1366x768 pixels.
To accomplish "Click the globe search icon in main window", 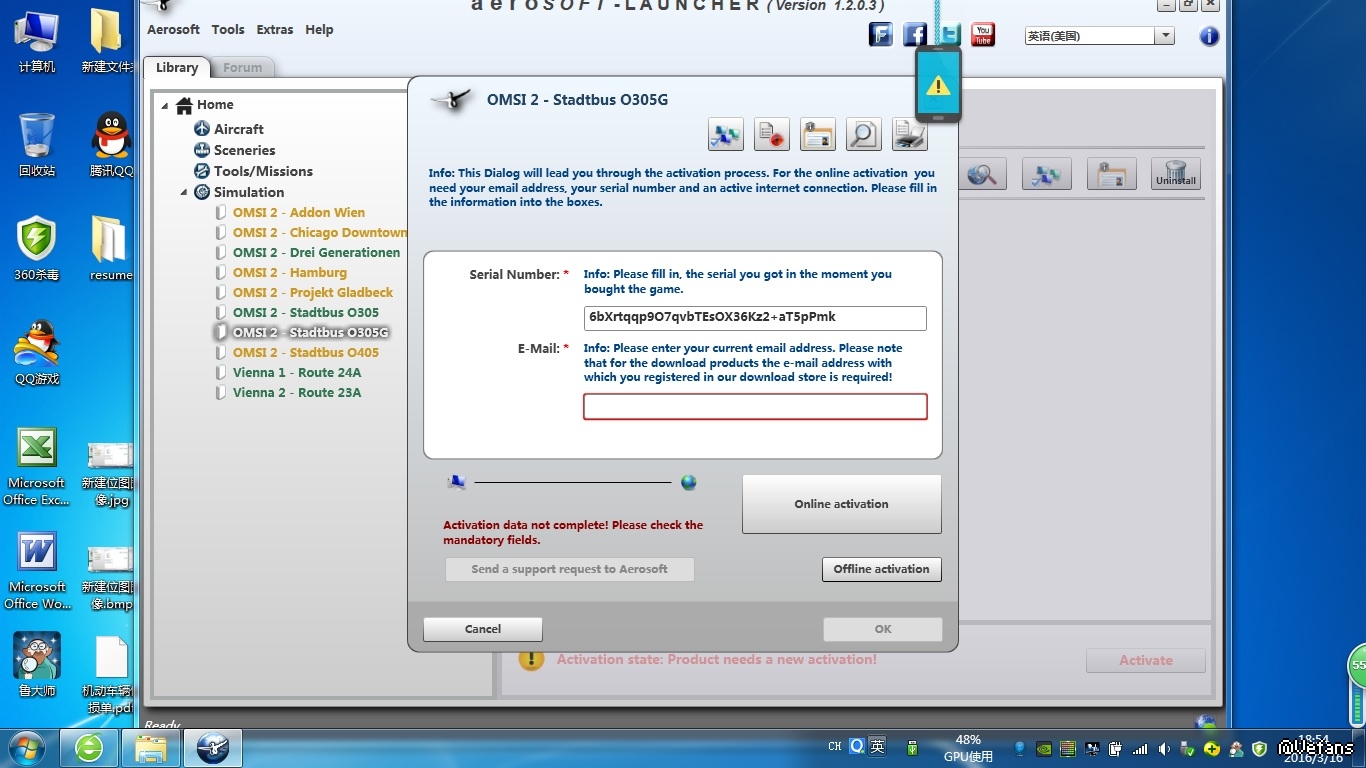I will coord(982,174).
